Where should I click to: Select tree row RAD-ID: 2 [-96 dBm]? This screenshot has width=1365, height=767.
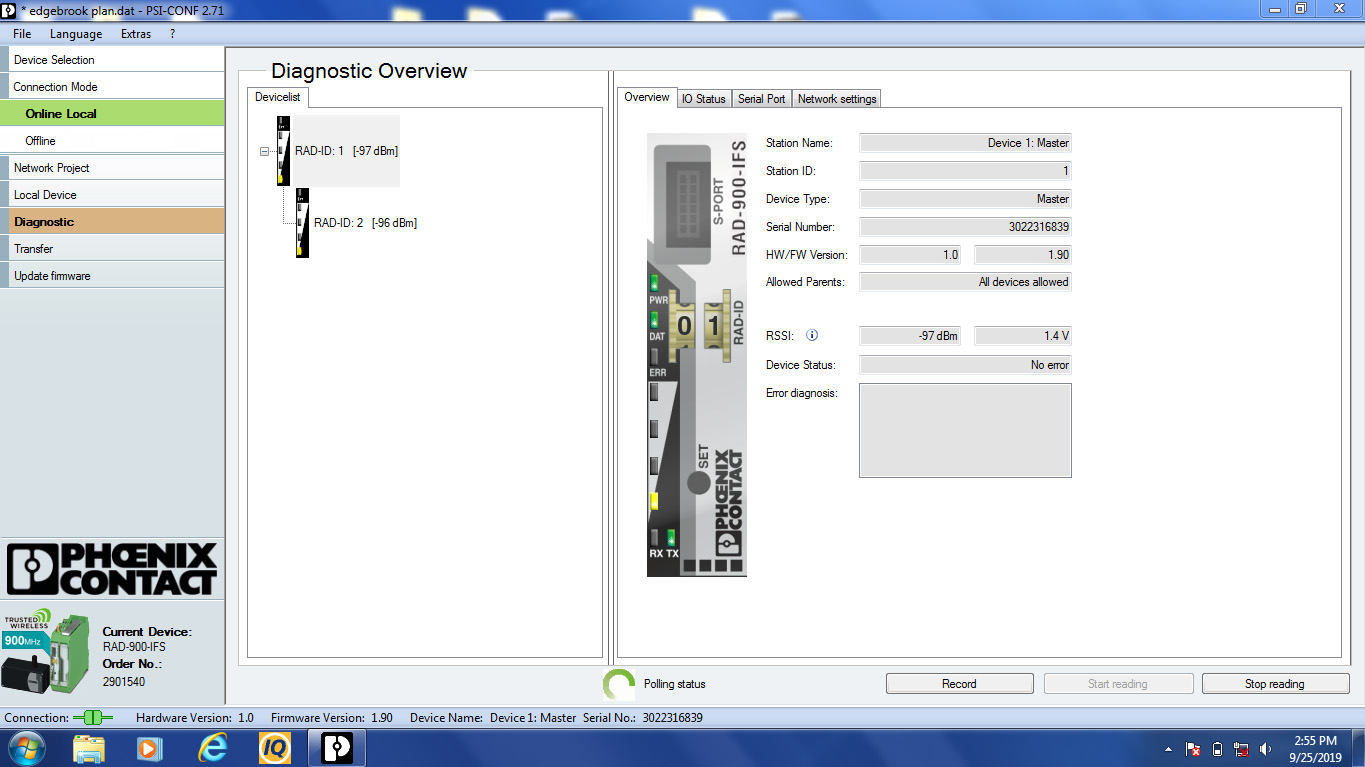[365, 223]
